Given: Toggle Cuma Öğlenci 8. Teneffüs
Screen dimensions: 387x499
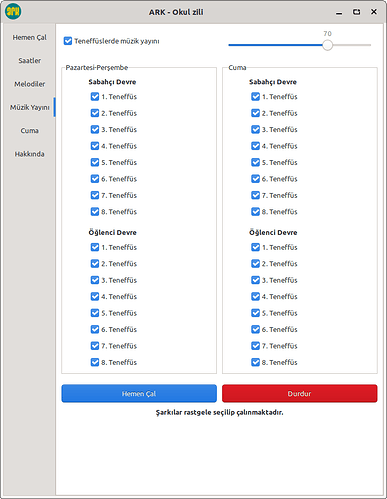Looking at the screenshot, I should tap(256, 362).
